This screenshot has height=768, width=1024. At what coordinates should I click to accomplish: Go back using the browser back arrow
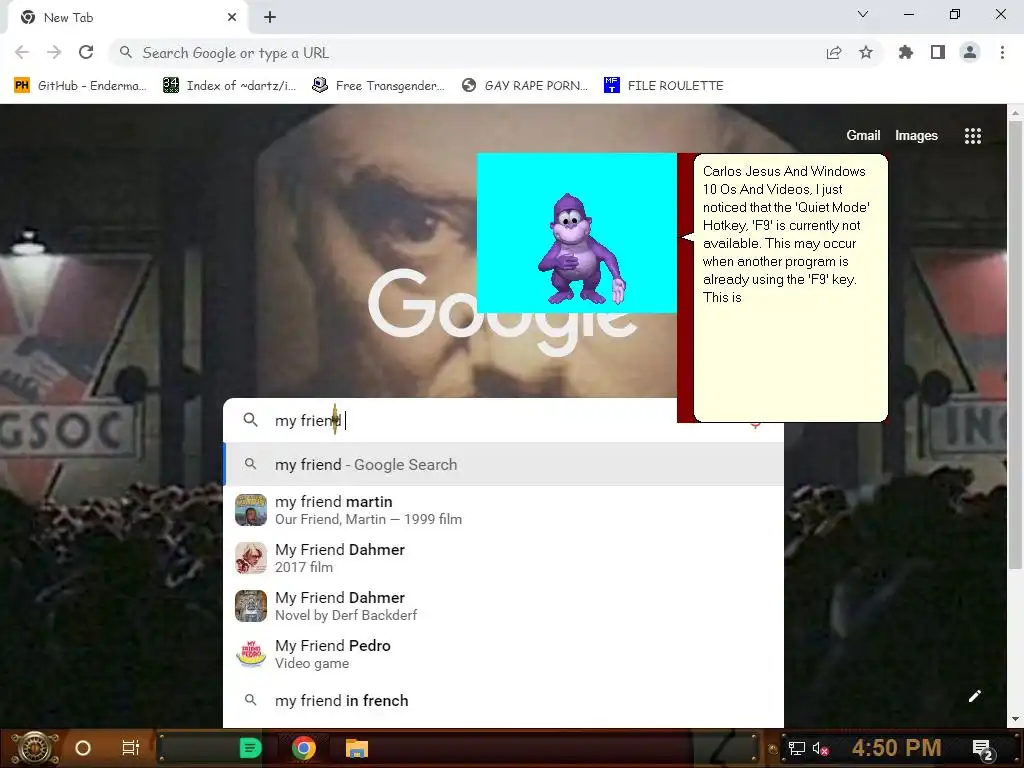point(22,52)
